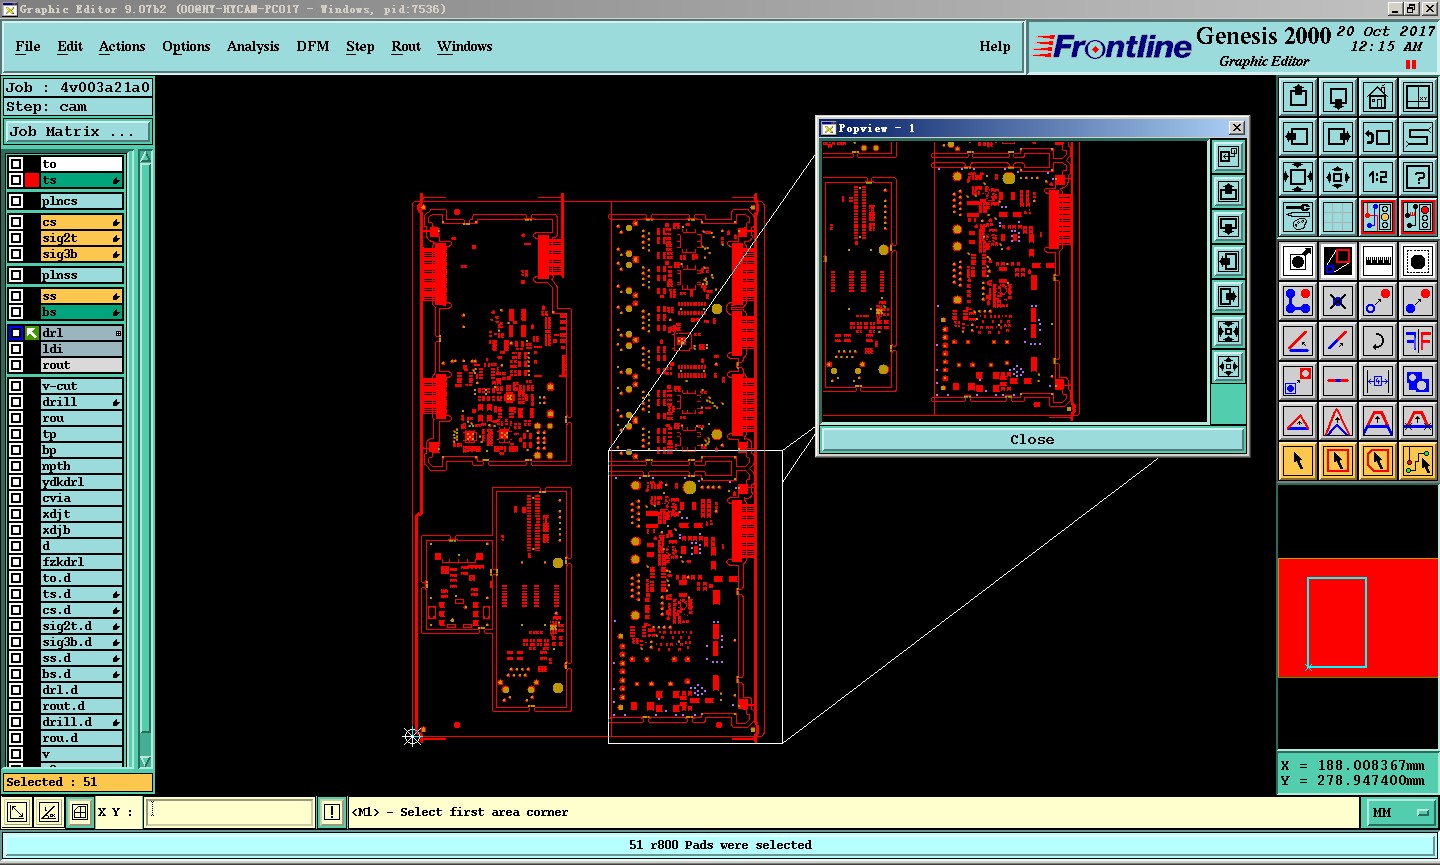
Task: Click the pan up view icon
Action: click(x=1298, y=97)
